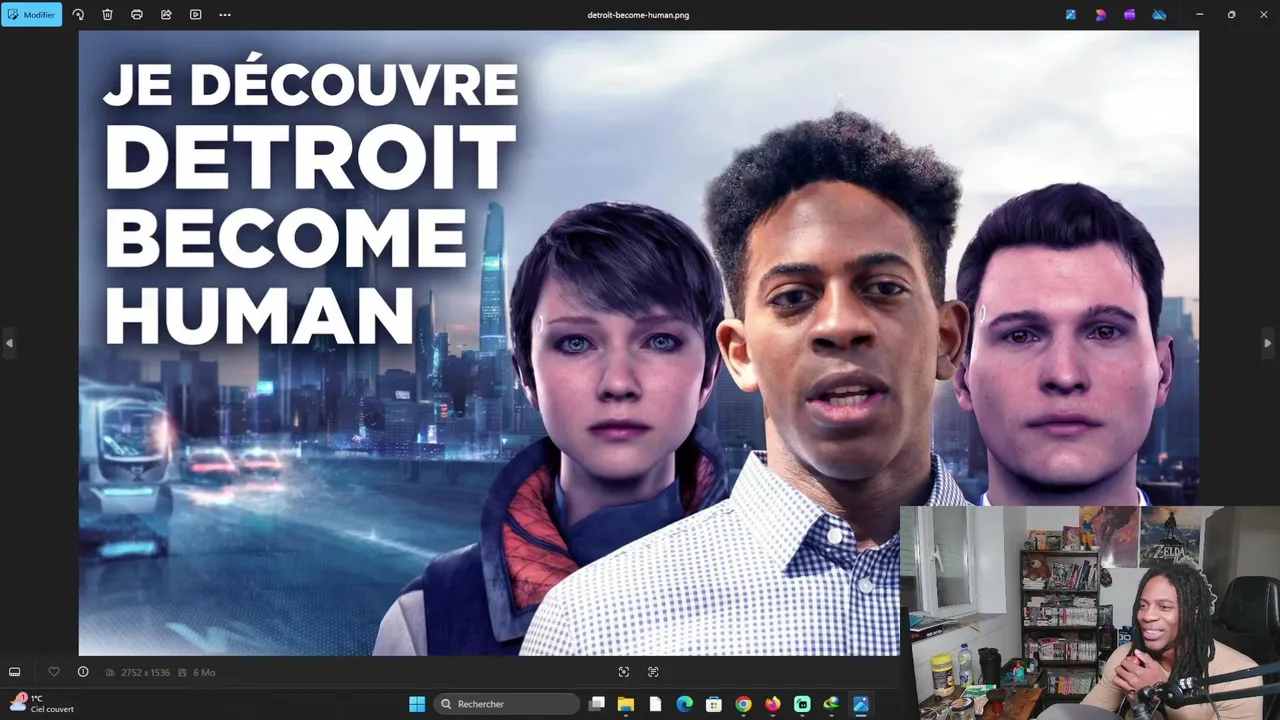Screen dimensions: 1280x720
Task: Print the image via the printer icon
Action: tap(137, 15)
